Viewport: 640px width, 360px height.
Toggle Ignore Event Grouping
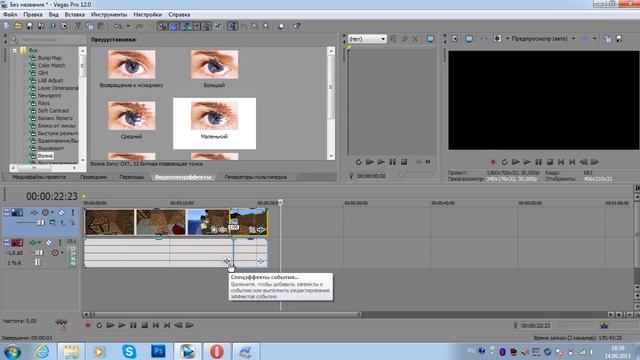coord(218,26)
